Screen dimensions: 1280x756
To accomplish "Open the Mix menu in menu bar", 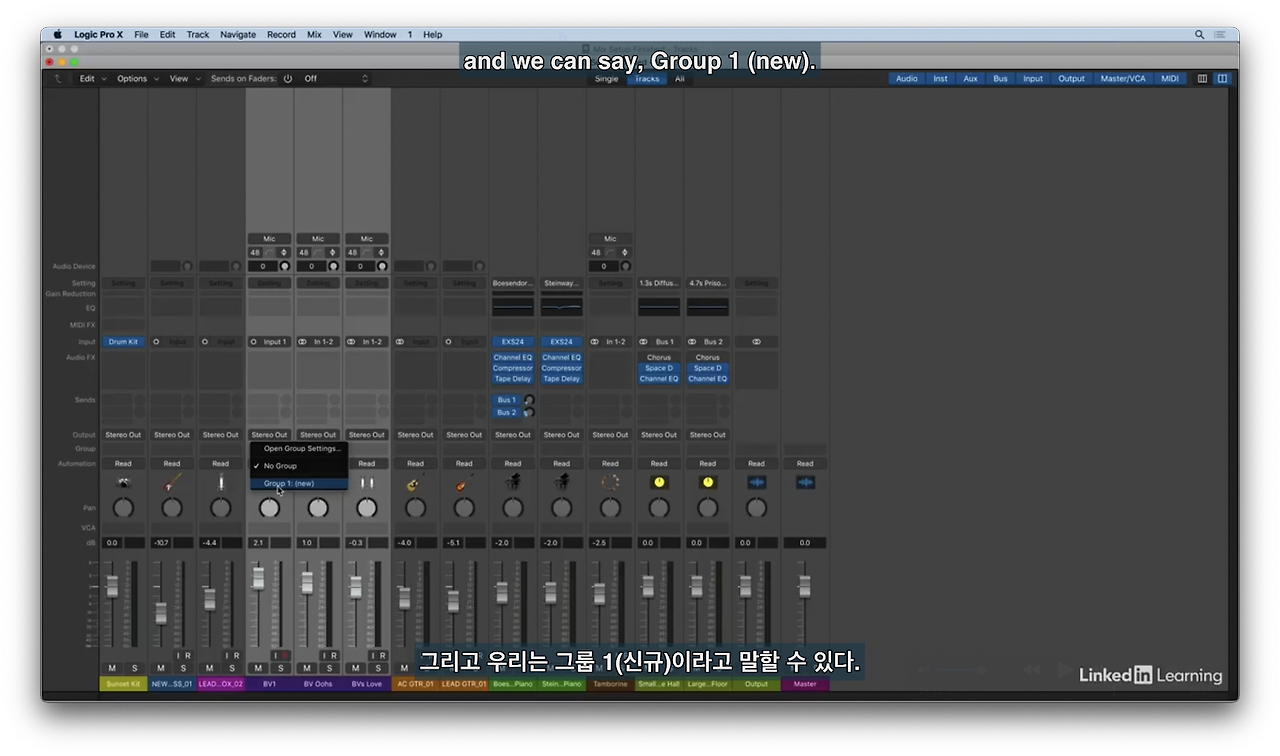I will pyautogui.click(x=314, y=34).
